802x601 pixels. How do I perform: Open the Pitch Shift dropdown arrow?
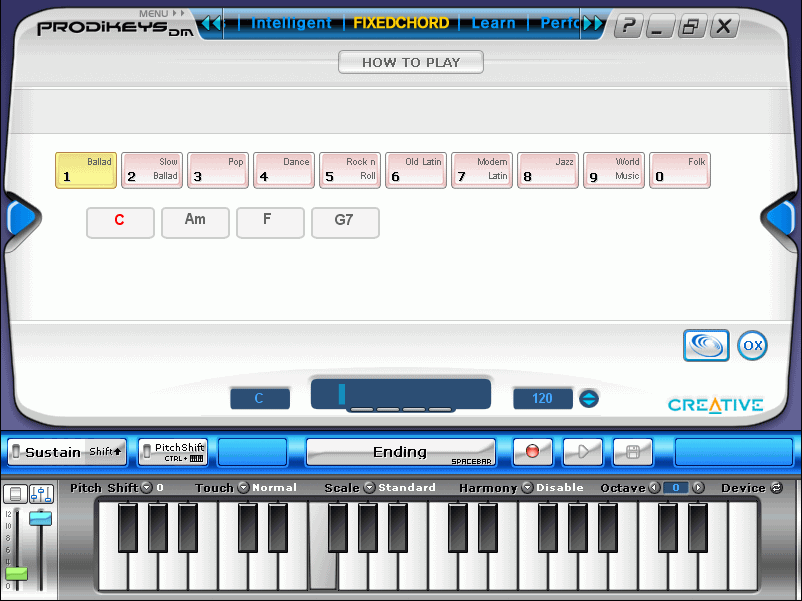(147, 487)
